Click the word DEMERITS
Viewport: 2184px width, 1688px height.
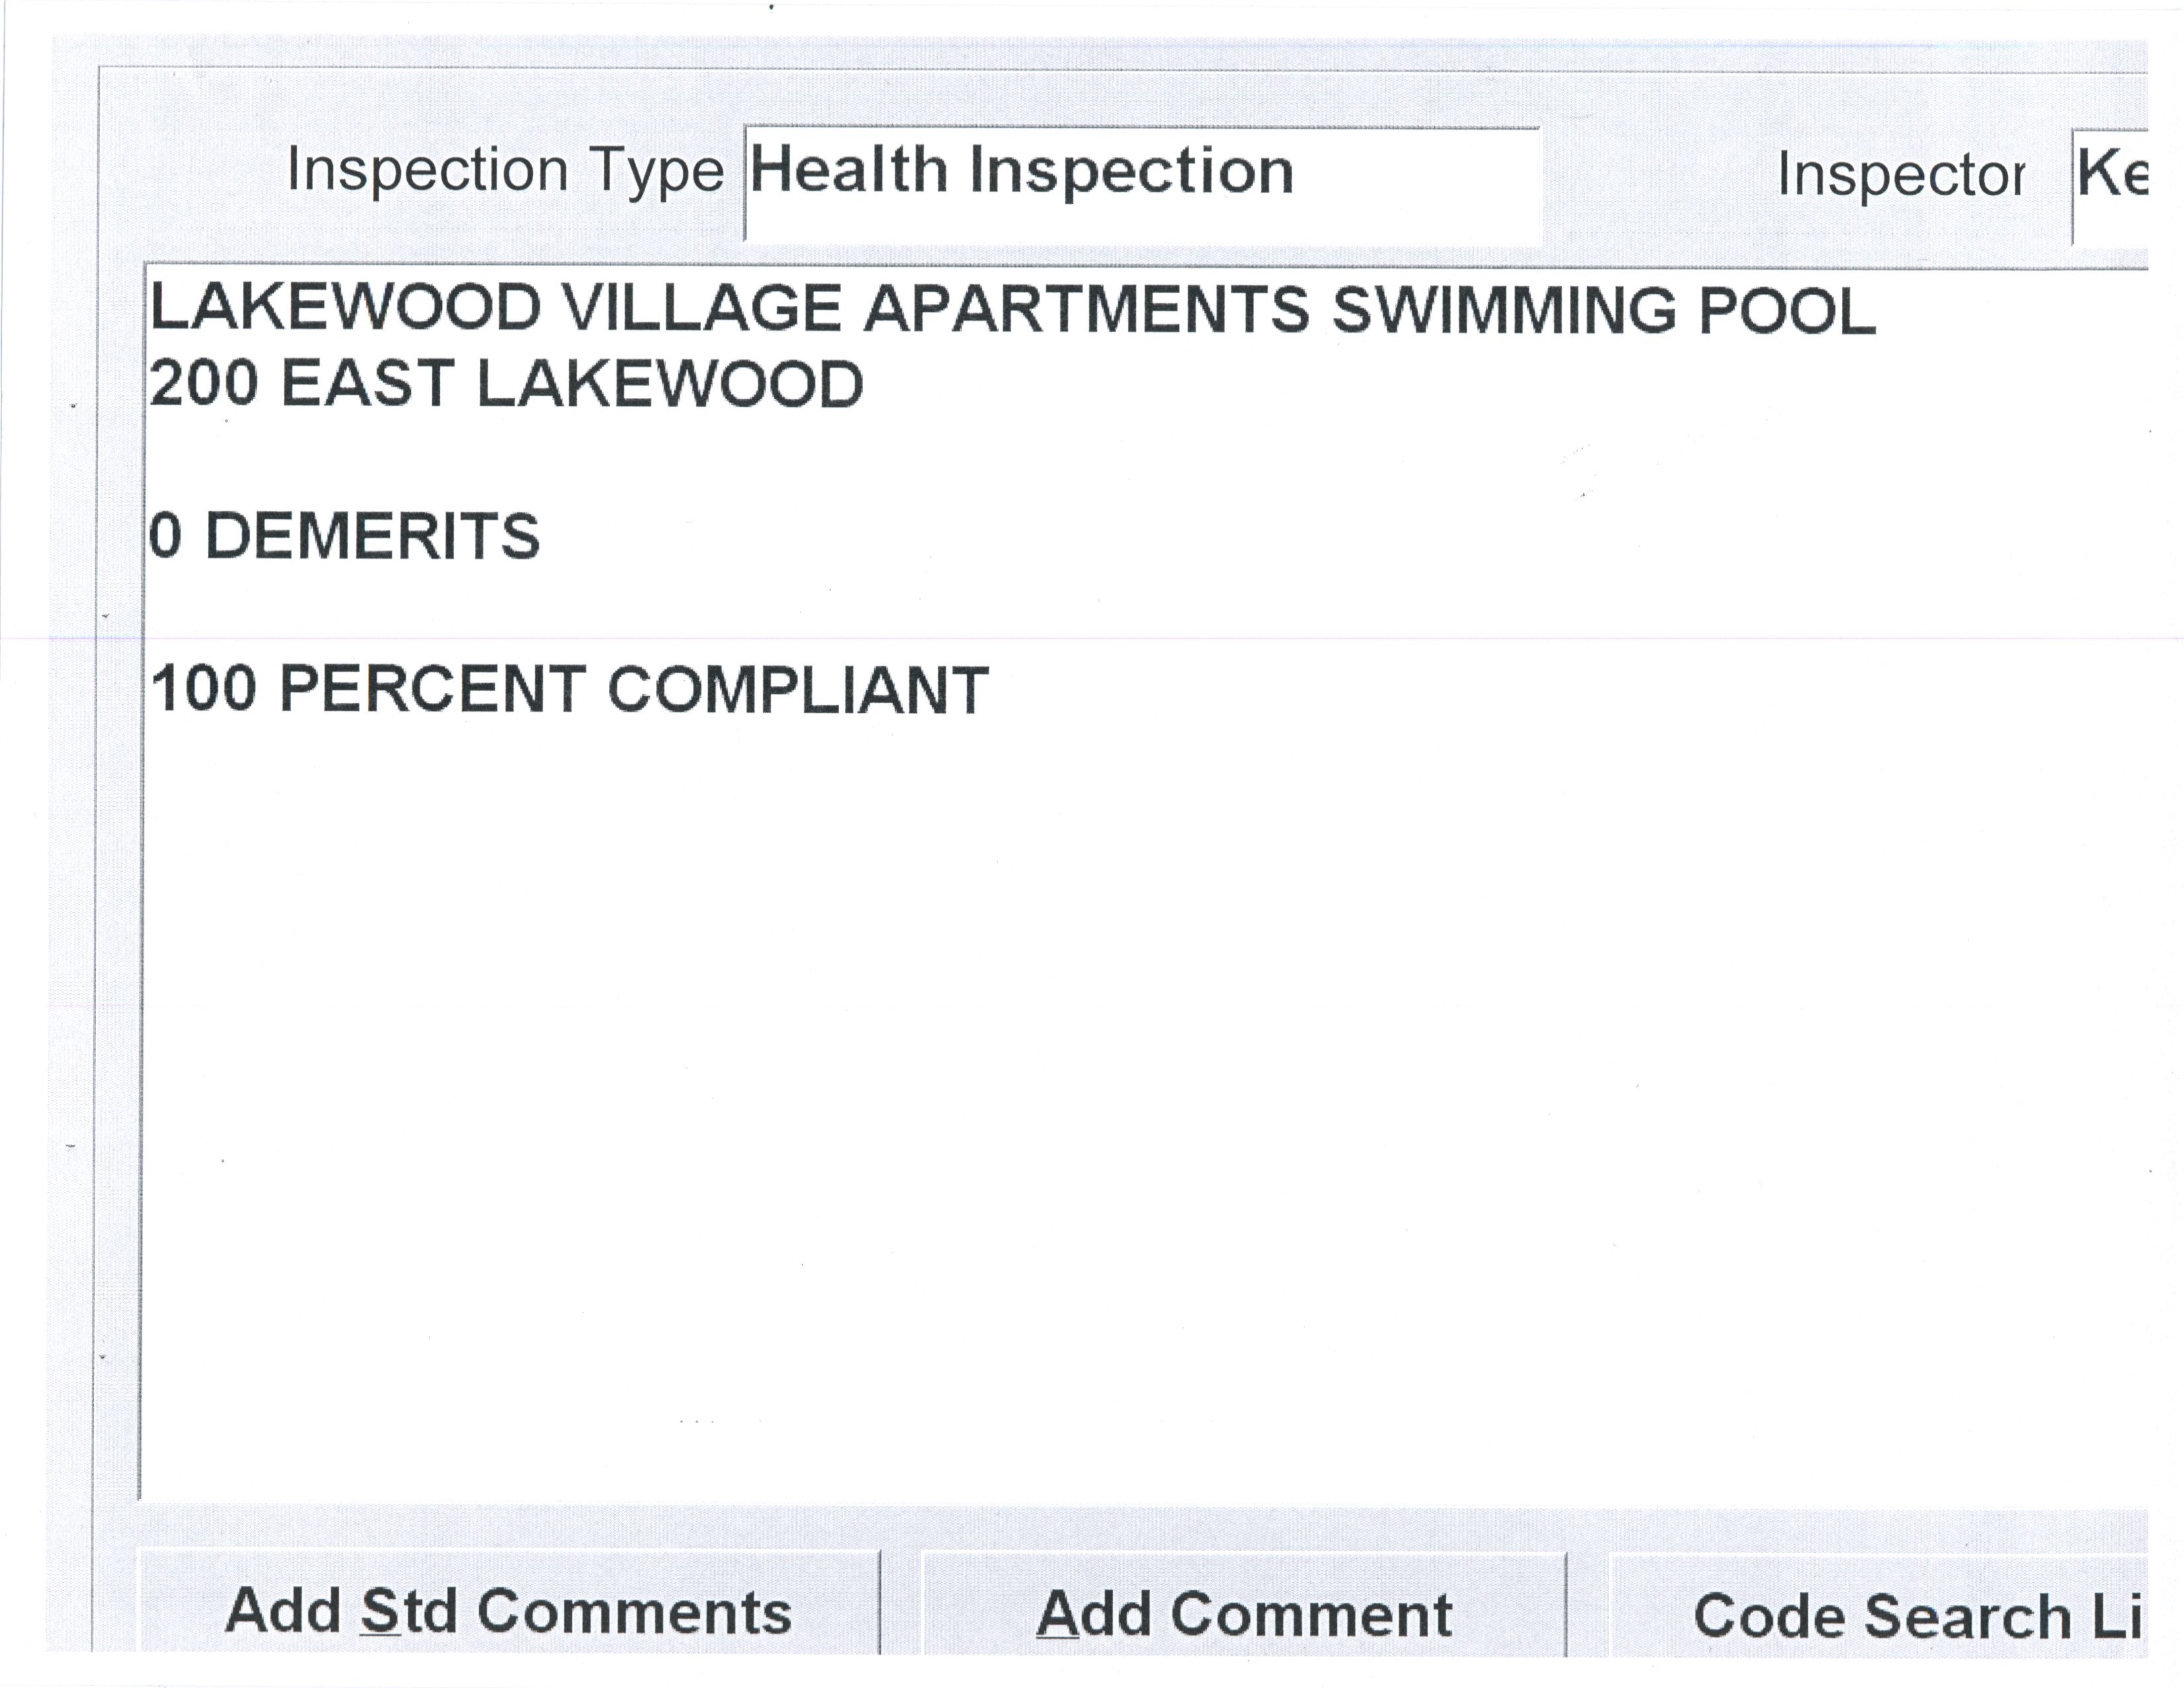click(372, 536)
